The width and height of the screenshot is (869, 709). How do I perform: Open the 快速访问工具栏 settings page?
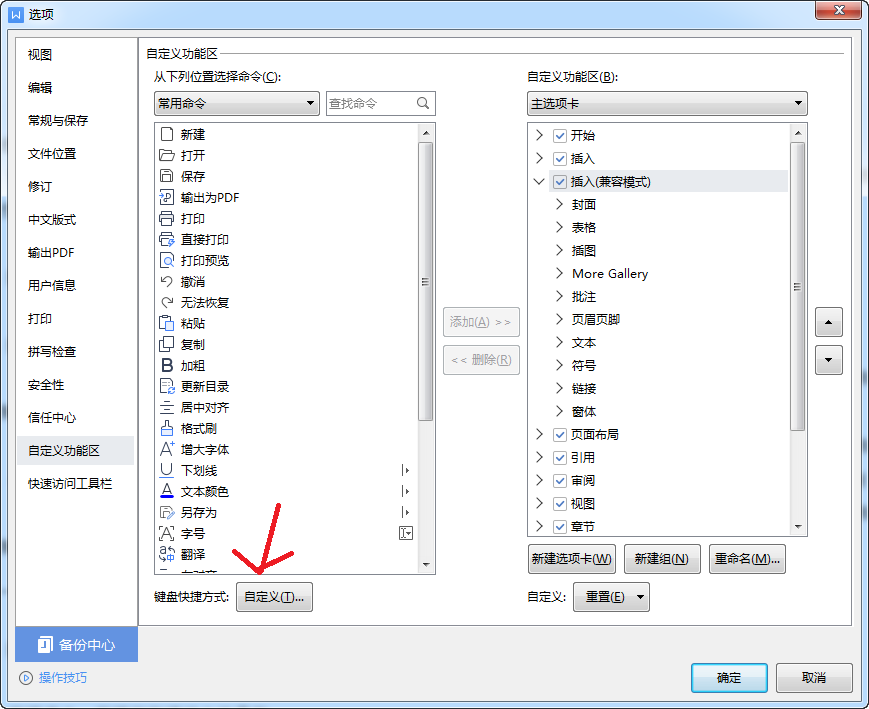[70, 484]
